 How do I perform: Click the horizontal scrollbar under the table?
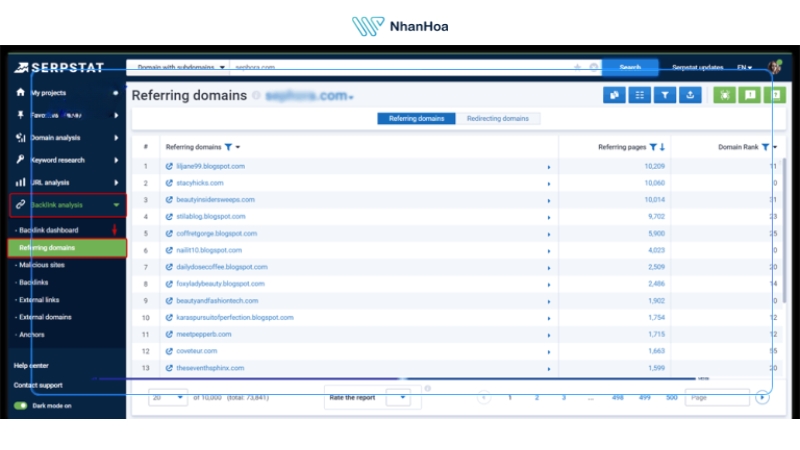pos(395,379)
